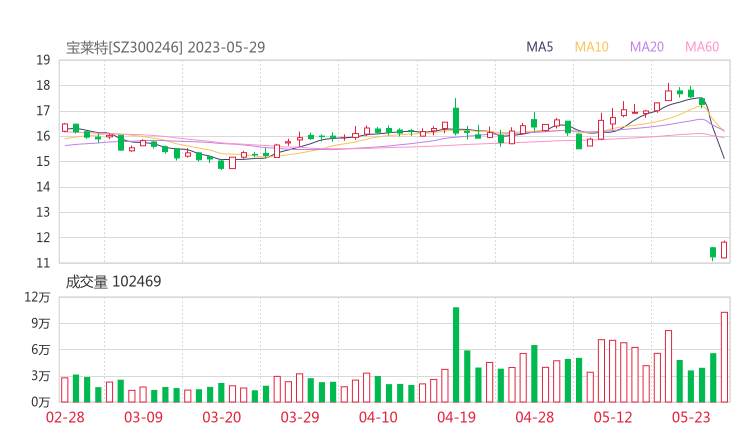Click the price axis value 18
Image resolution: width=740 pixels, height=440 pixels.
43,85
